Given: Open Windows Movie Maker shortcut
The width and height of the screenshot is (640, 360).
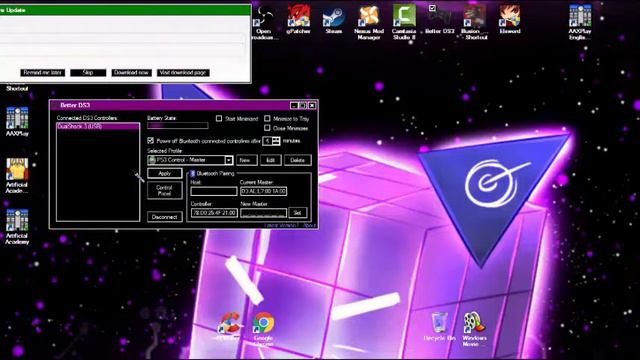Looking at the screenshot, I should click(474, 329).
